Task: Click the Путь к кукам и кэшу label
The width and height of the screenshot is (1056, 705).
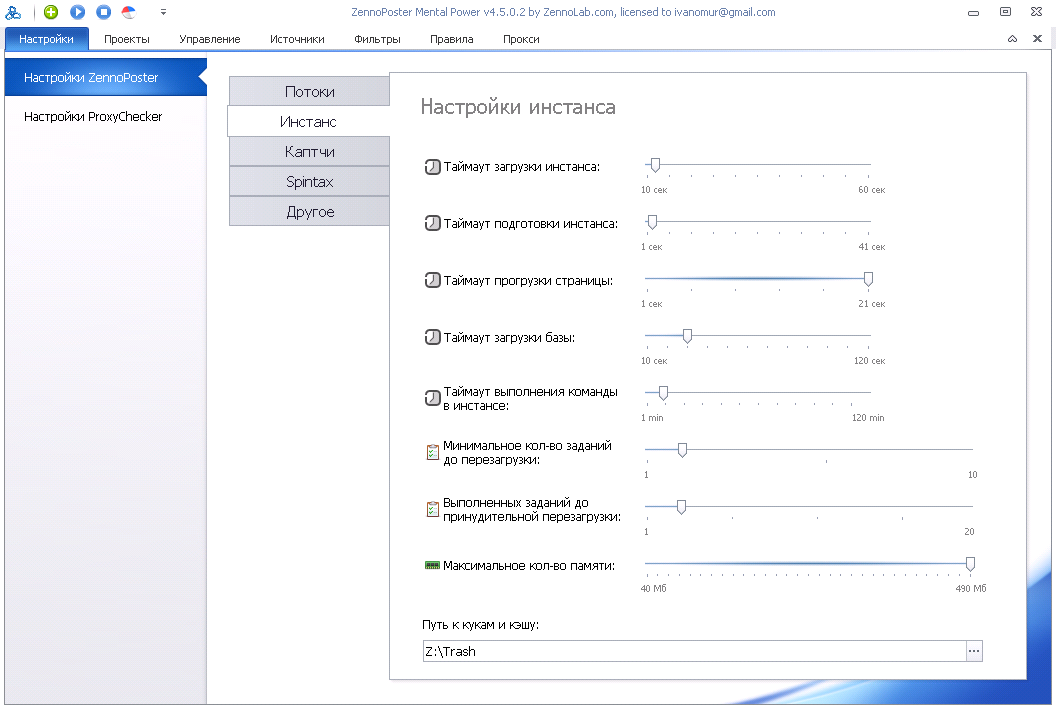Action: coord(480,625)
